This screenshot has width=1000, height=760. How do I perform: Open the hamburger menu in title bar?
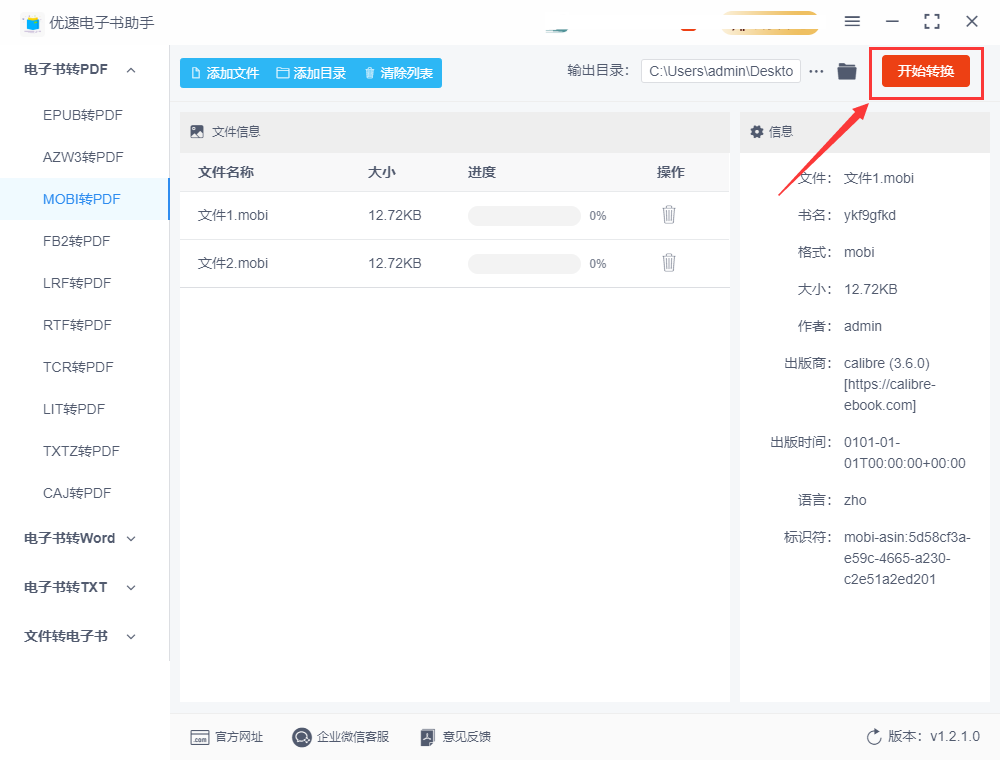pyautogui.click(x=852, y=21)
